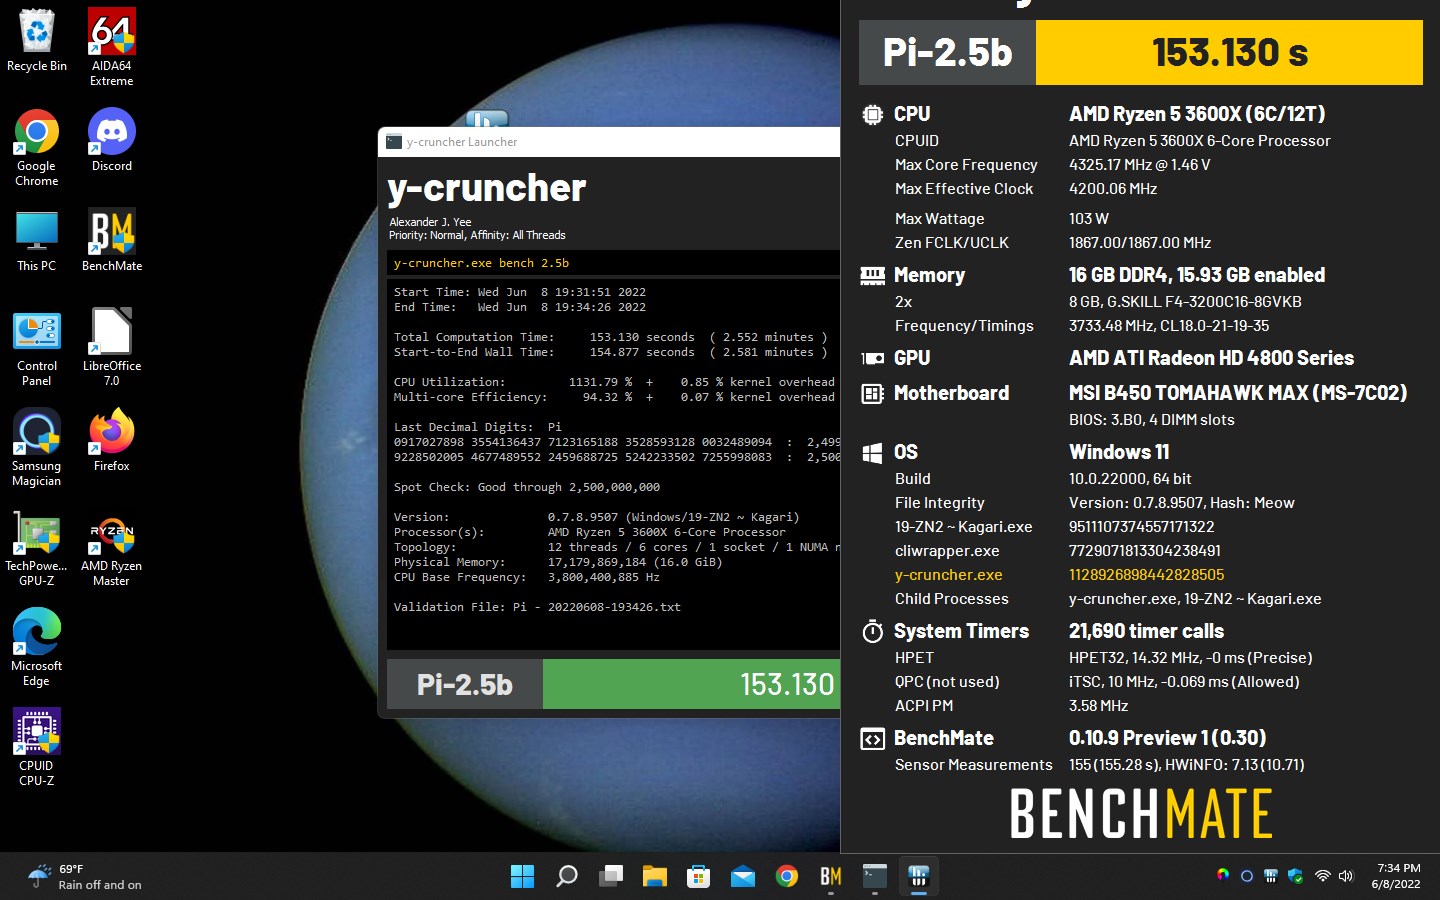Switch to the terminal taskbar icon
1440x900 pixels.
(x=874, y=877)
